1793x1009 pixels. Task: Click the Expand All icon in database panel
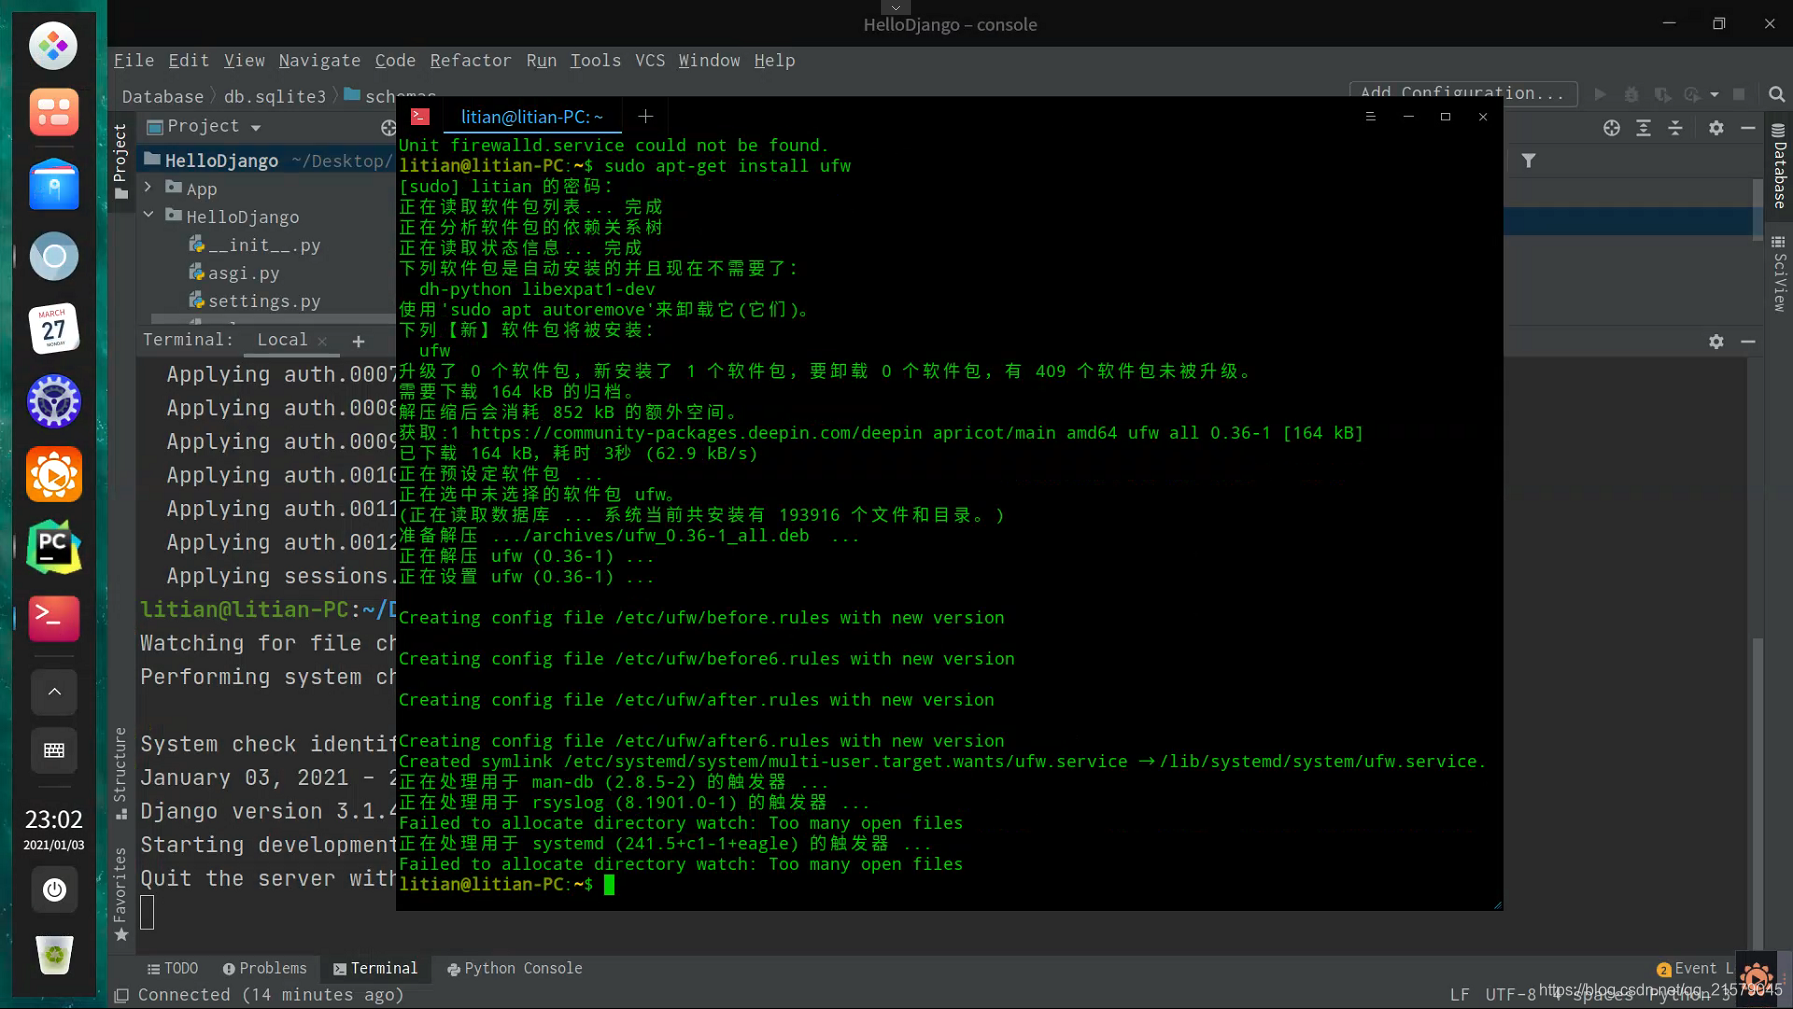coord(1643,128)
